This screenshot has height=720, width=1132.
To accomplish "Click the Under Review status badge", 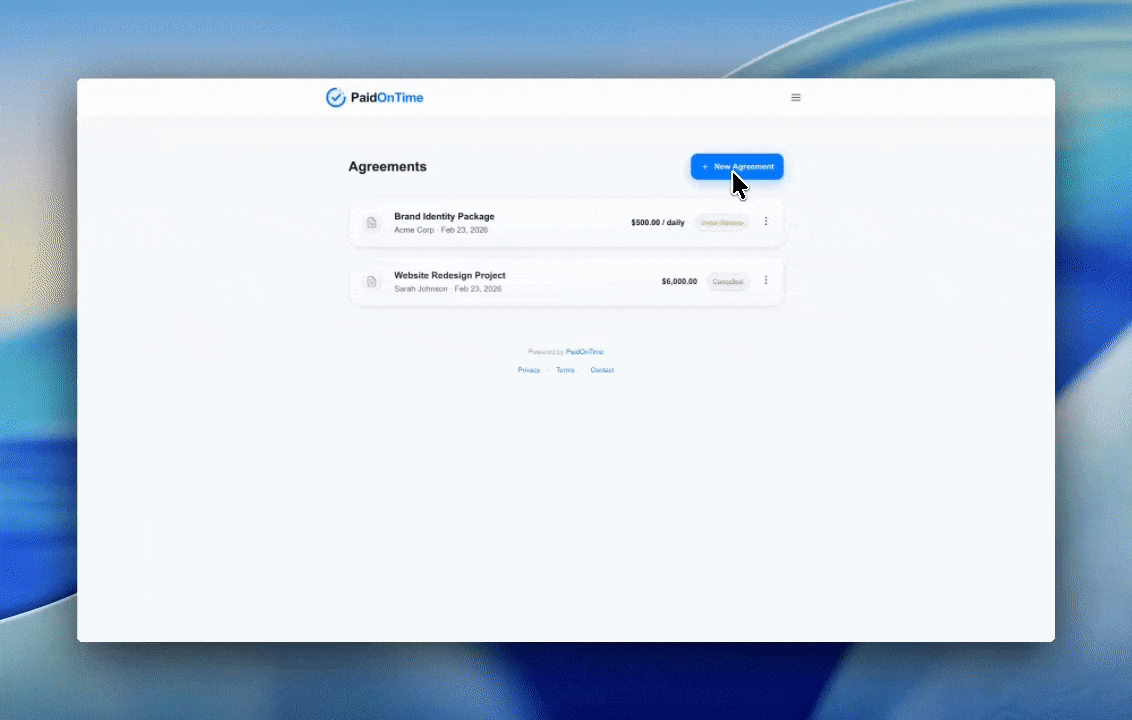I will click(x=721, y=223).
